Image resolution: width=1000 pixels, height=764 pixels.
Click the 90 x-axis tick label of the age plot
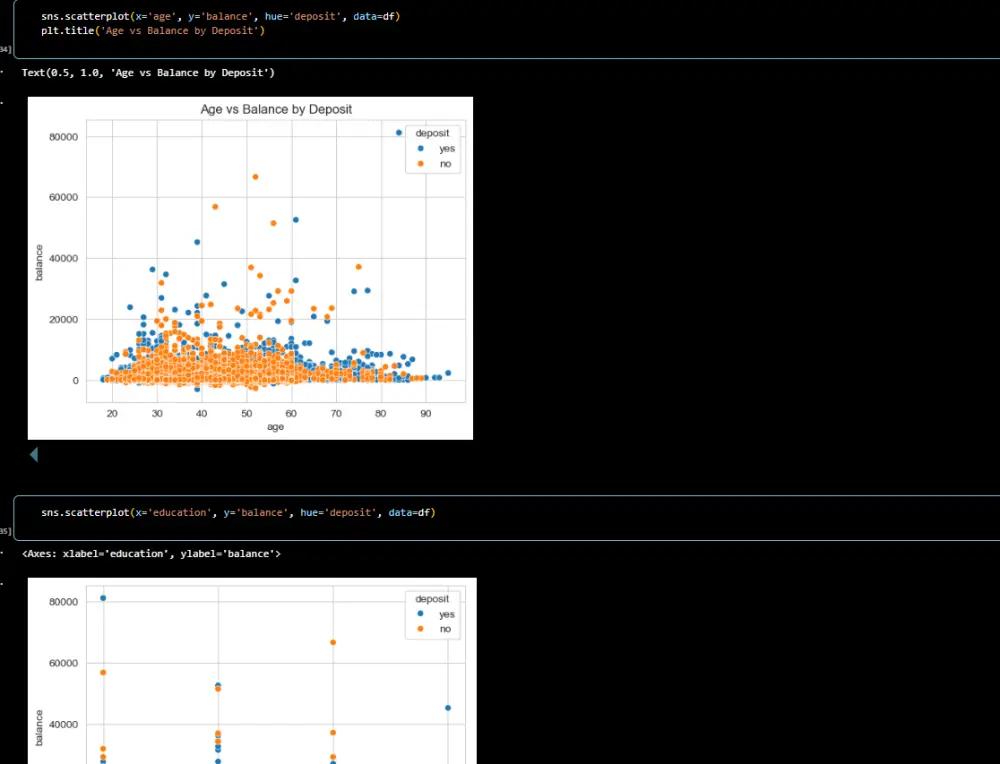point(425,413)
